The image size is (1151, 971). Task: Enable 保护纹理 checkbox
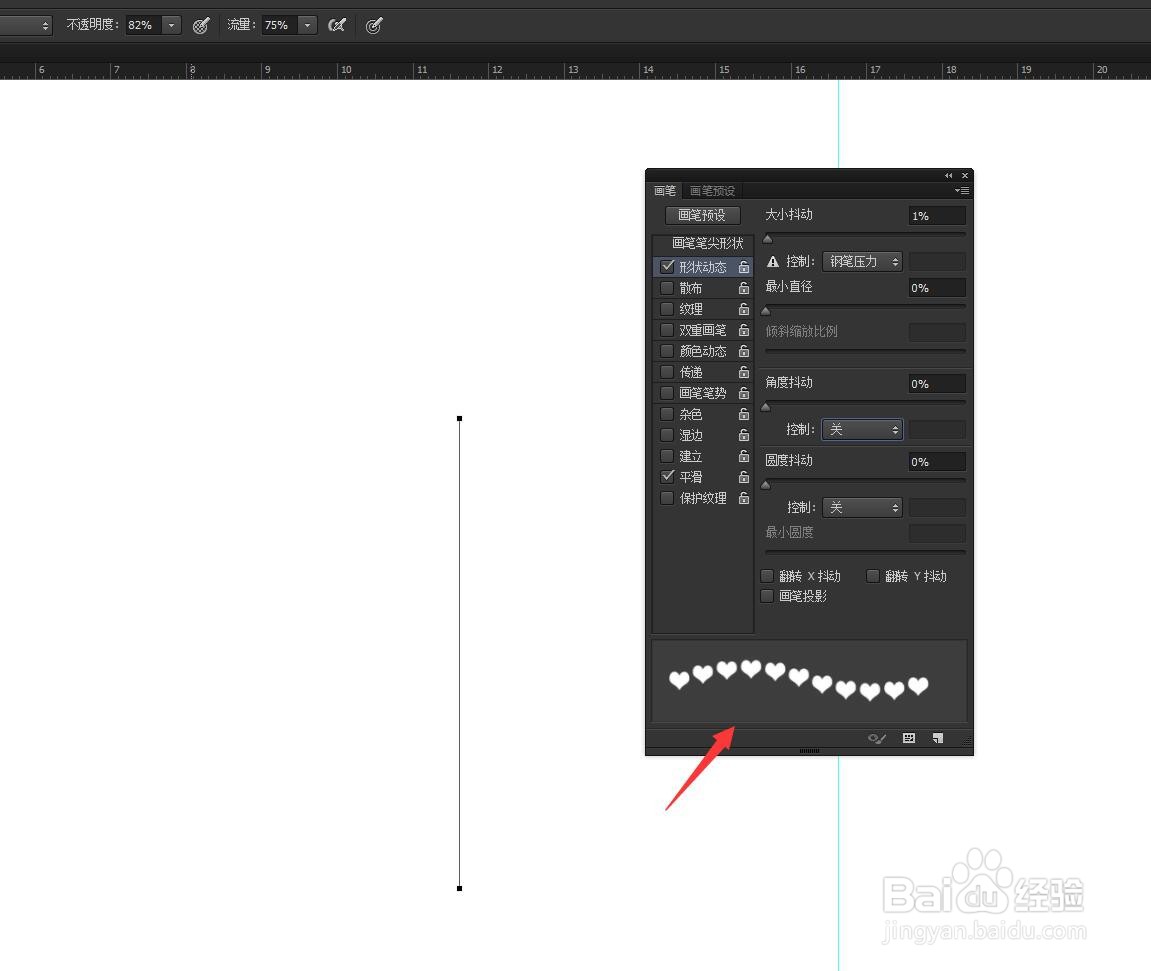pyautogui.click(x=667, y=498)
